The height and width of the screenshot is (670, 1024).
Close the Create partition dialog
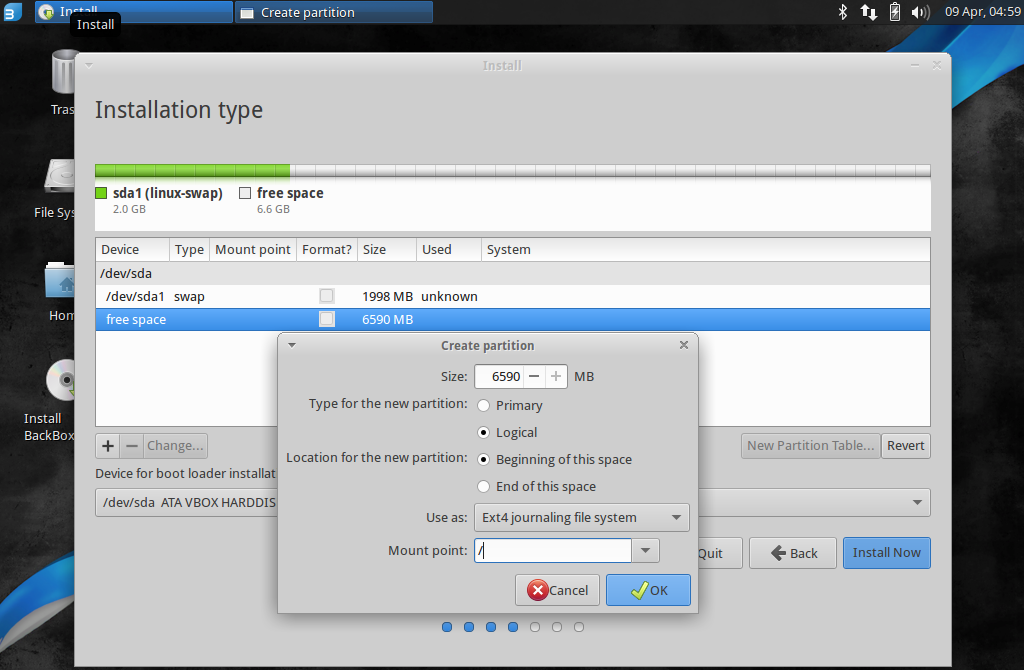[x=684, y=345]
